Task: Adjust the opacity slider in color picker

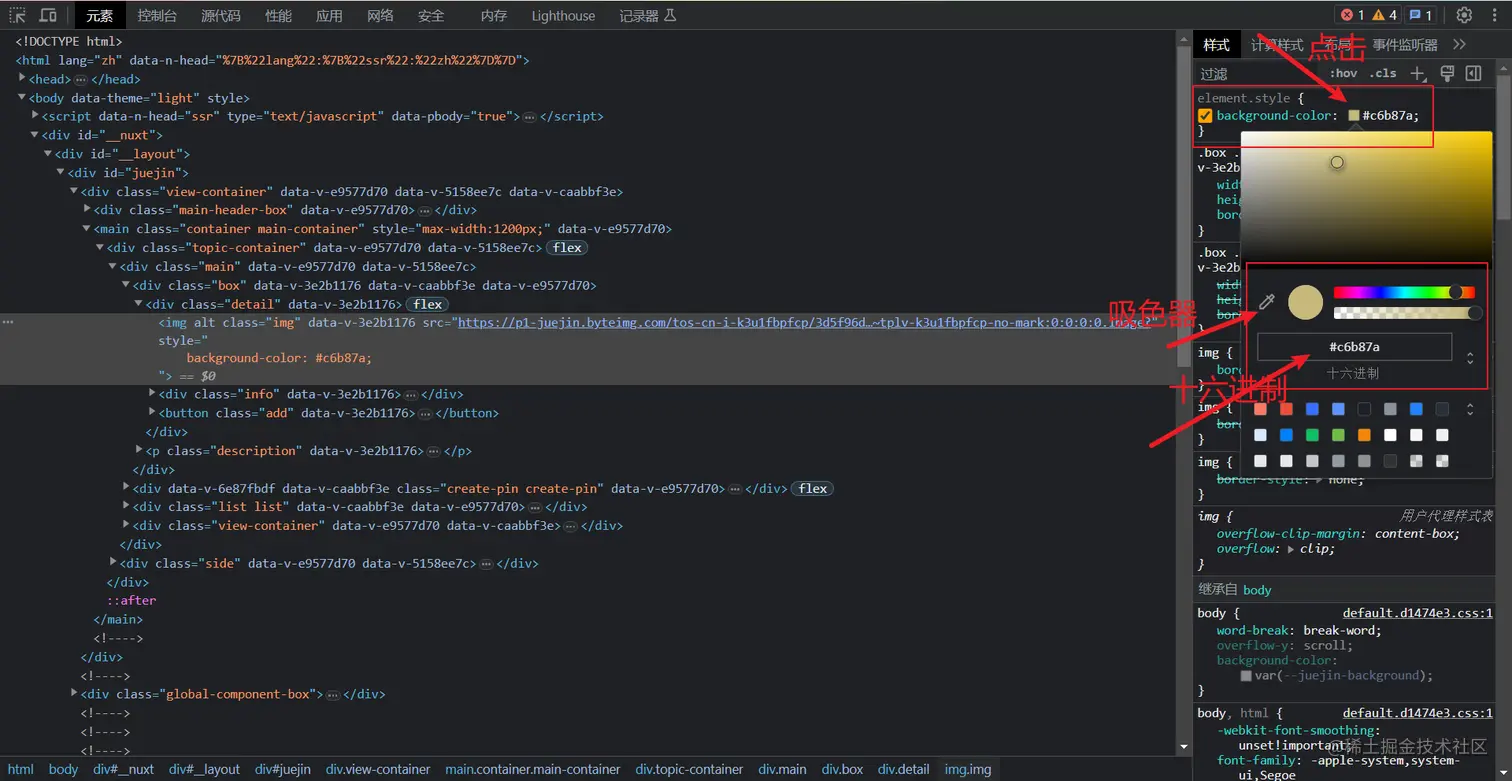Action: pos(1405,314)
